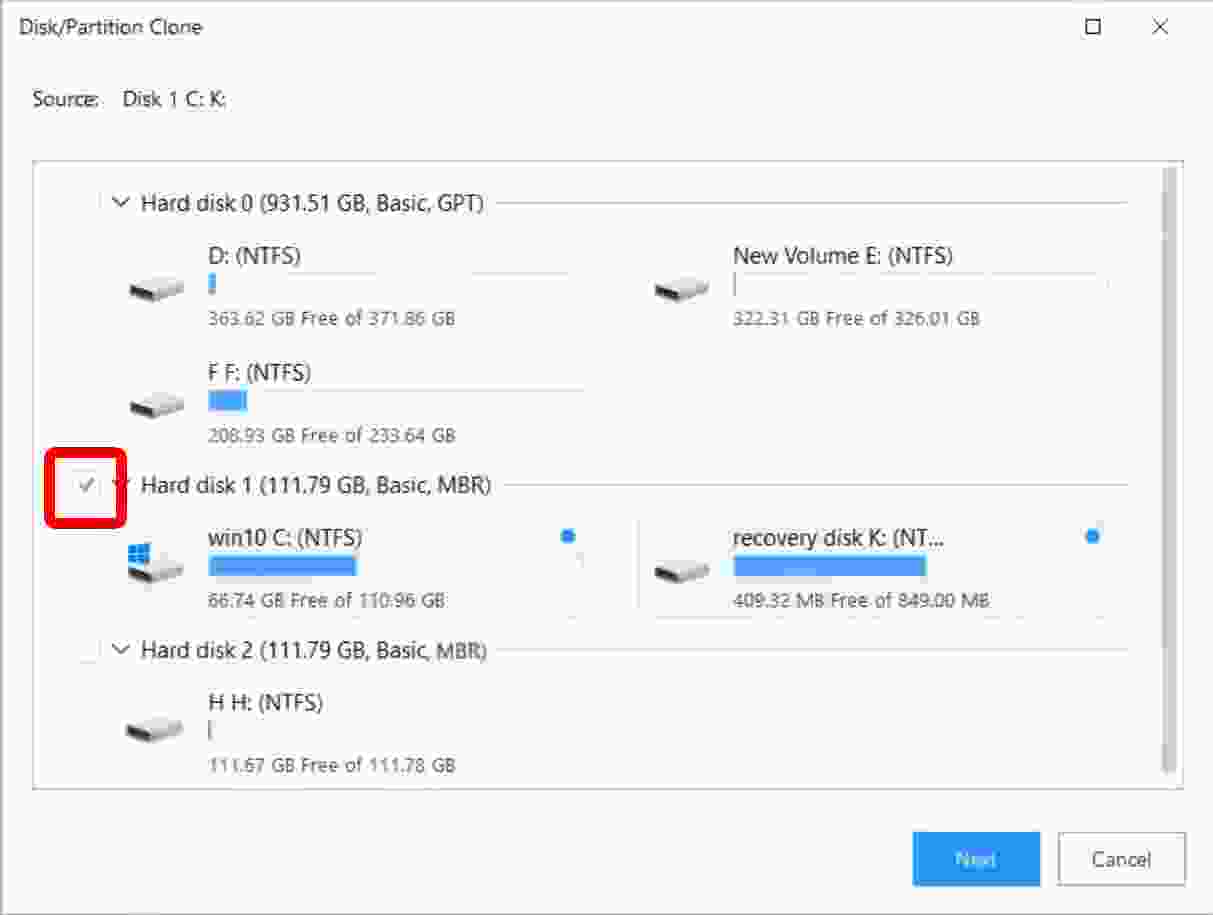This screenshot has height=915, width=1213.
Task: Toggle the blue selection dot on recovery disk K:
Action: pos(1092,537)
